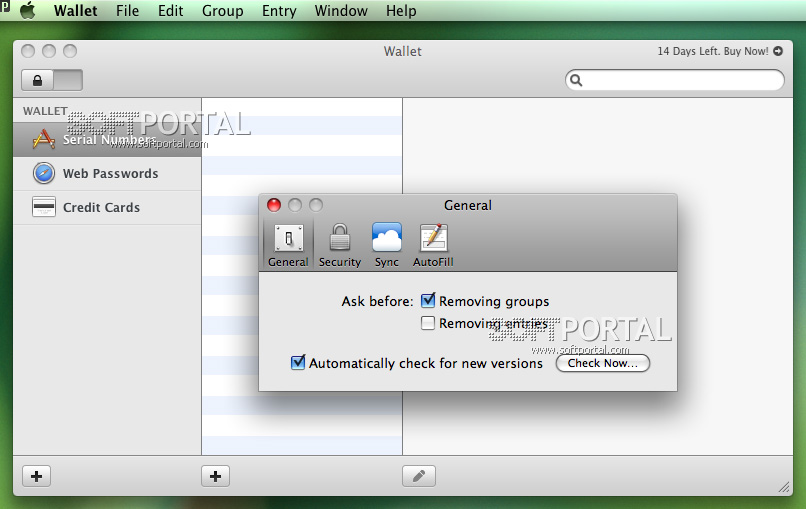Check Removing entries checkbox
806x509 pixels.
point(428,323)
